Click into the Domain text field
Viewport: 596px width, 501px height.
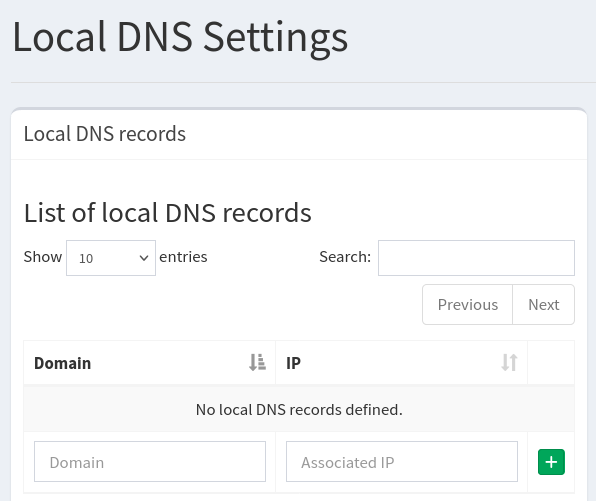coord(150,461)
